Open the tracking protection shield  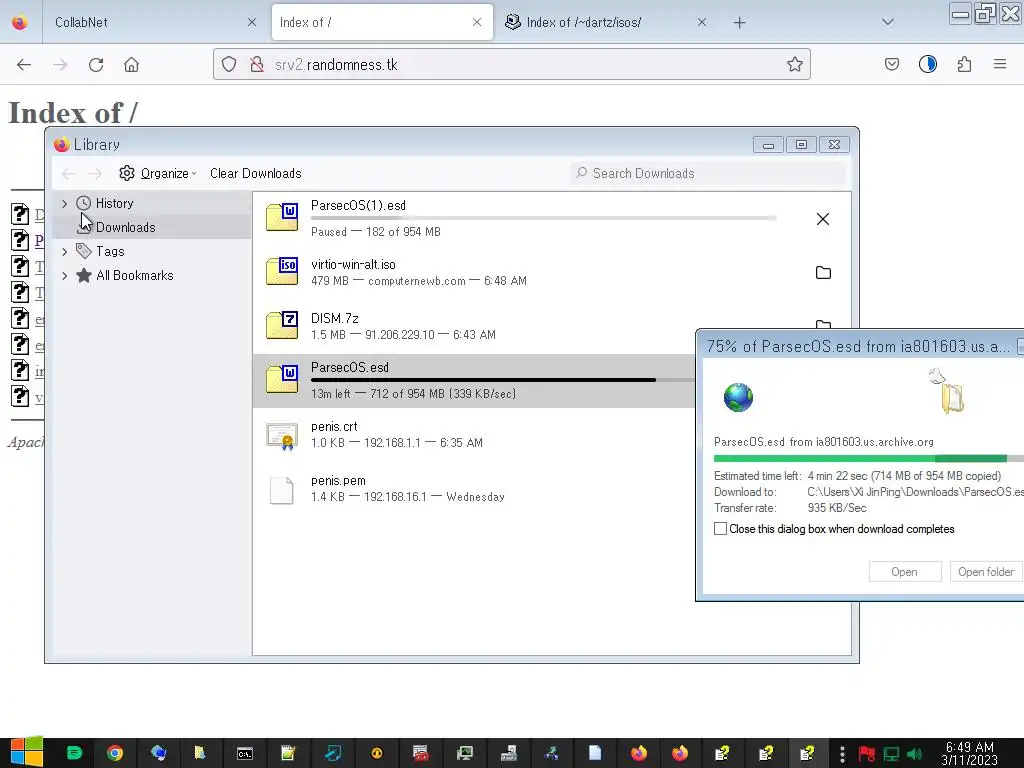tap(229, 64)
